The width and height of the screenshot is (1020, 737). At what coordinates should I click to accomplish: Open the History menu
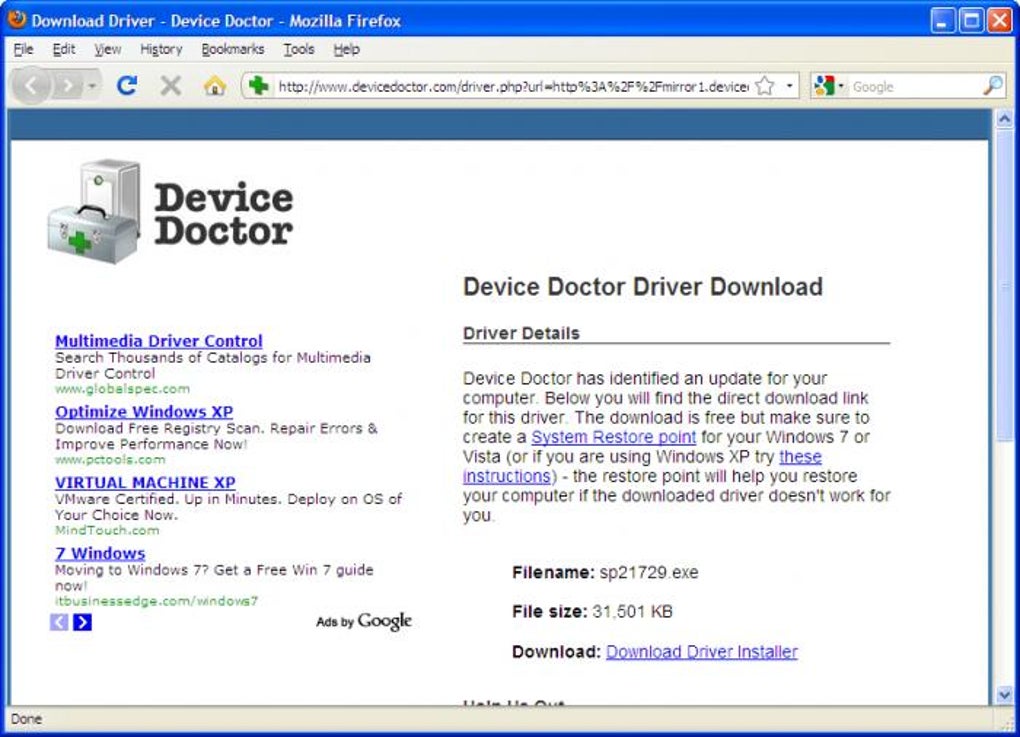pos(161,49)
